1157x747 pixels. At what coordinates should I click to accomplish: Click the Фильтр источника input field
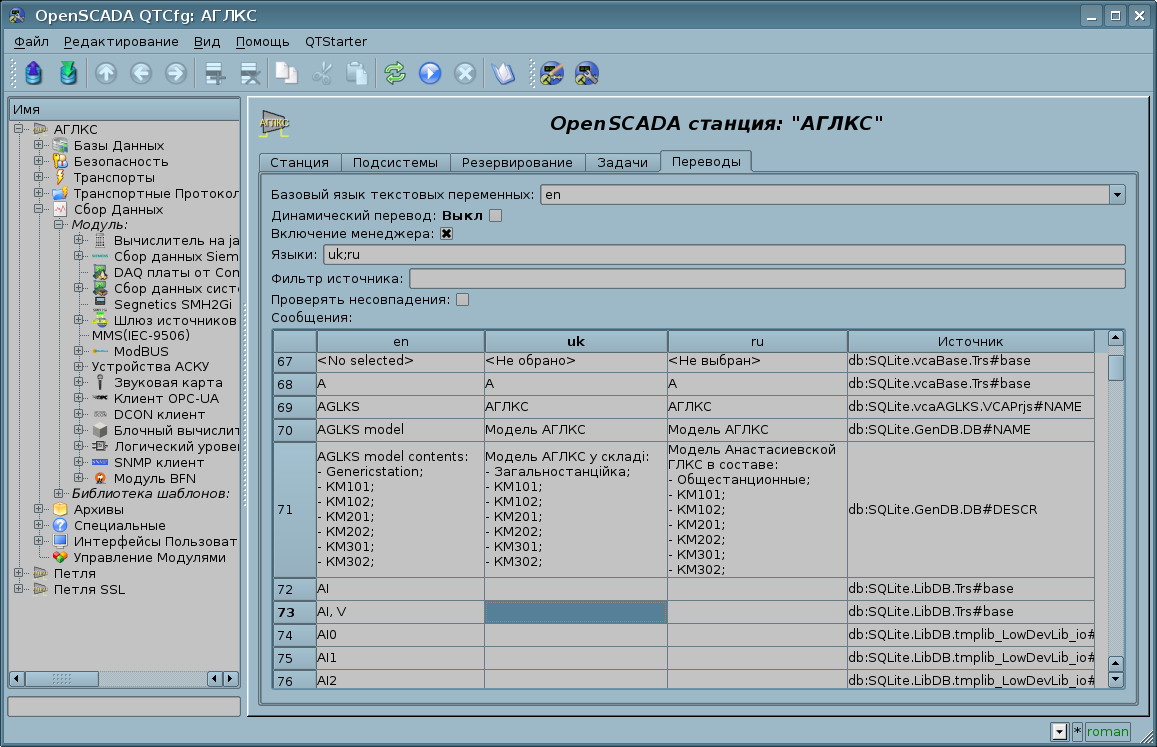[767, 278]
